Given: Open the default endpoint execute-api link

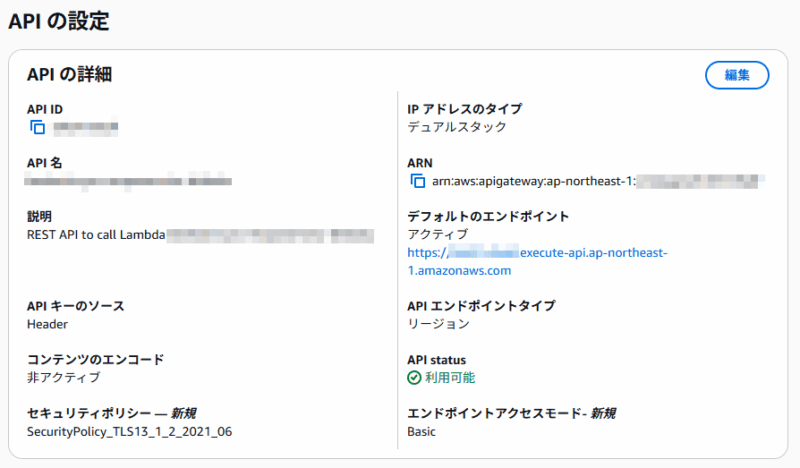Looking at the screenshot, I should pos(537,261).
